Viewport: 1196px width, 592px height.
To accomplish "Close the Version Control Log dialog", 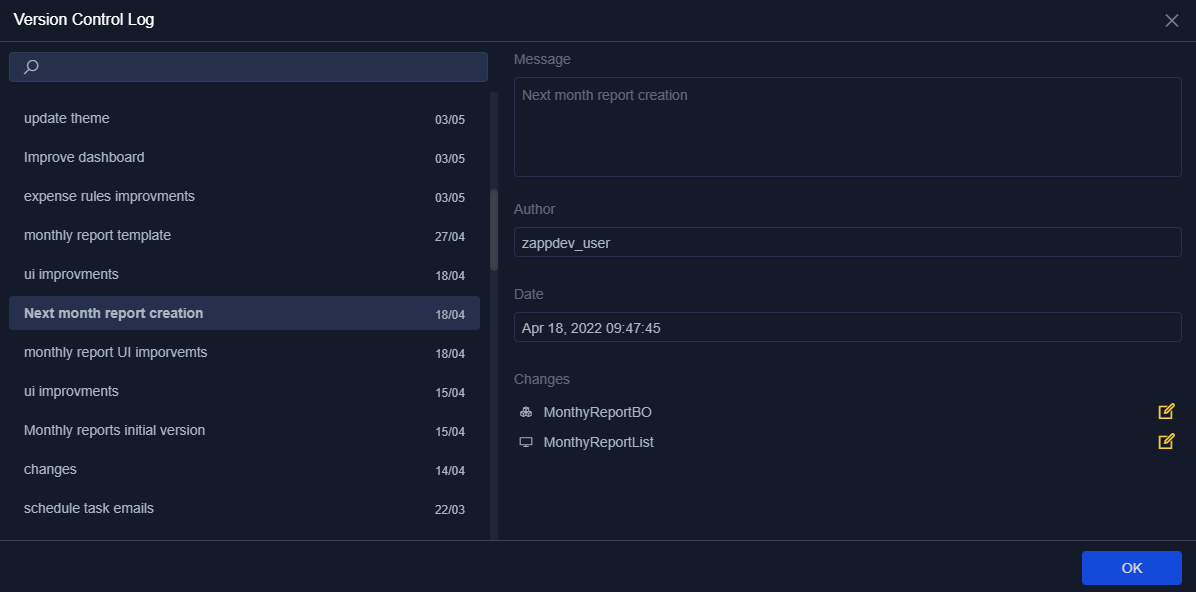I will (1172, 20).
